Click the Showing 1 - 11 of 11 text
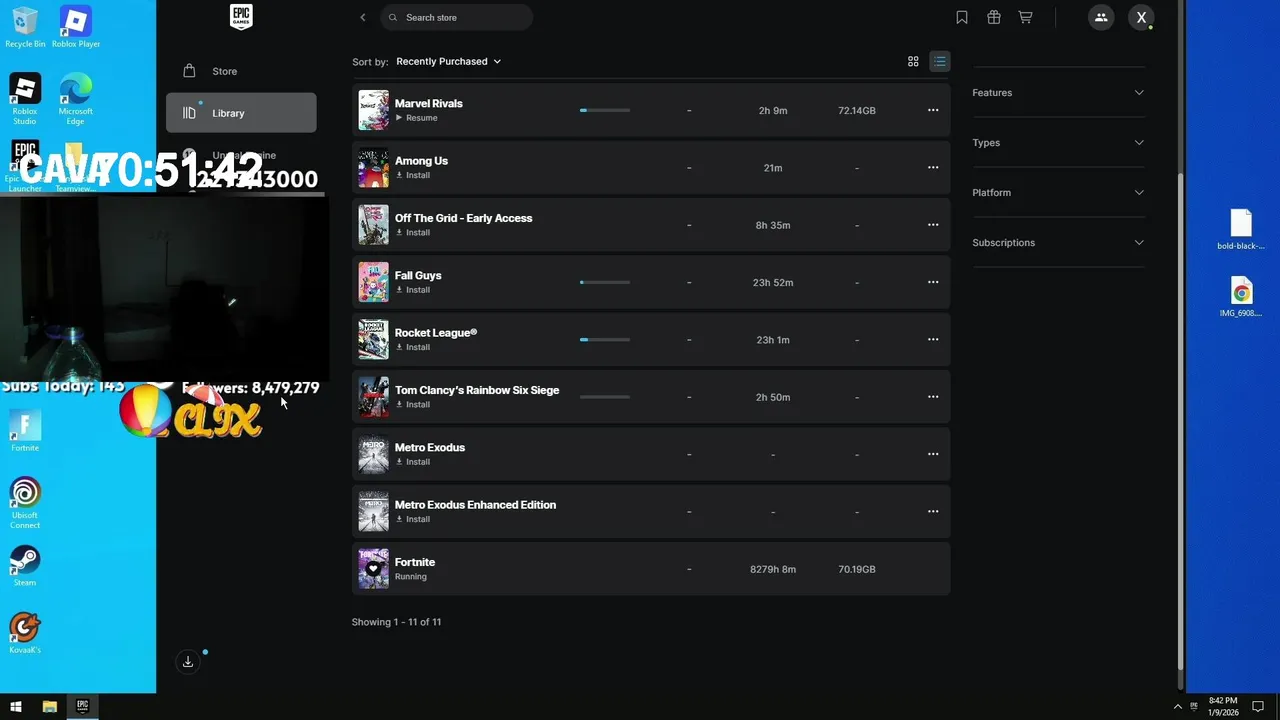 pos(396,622)
